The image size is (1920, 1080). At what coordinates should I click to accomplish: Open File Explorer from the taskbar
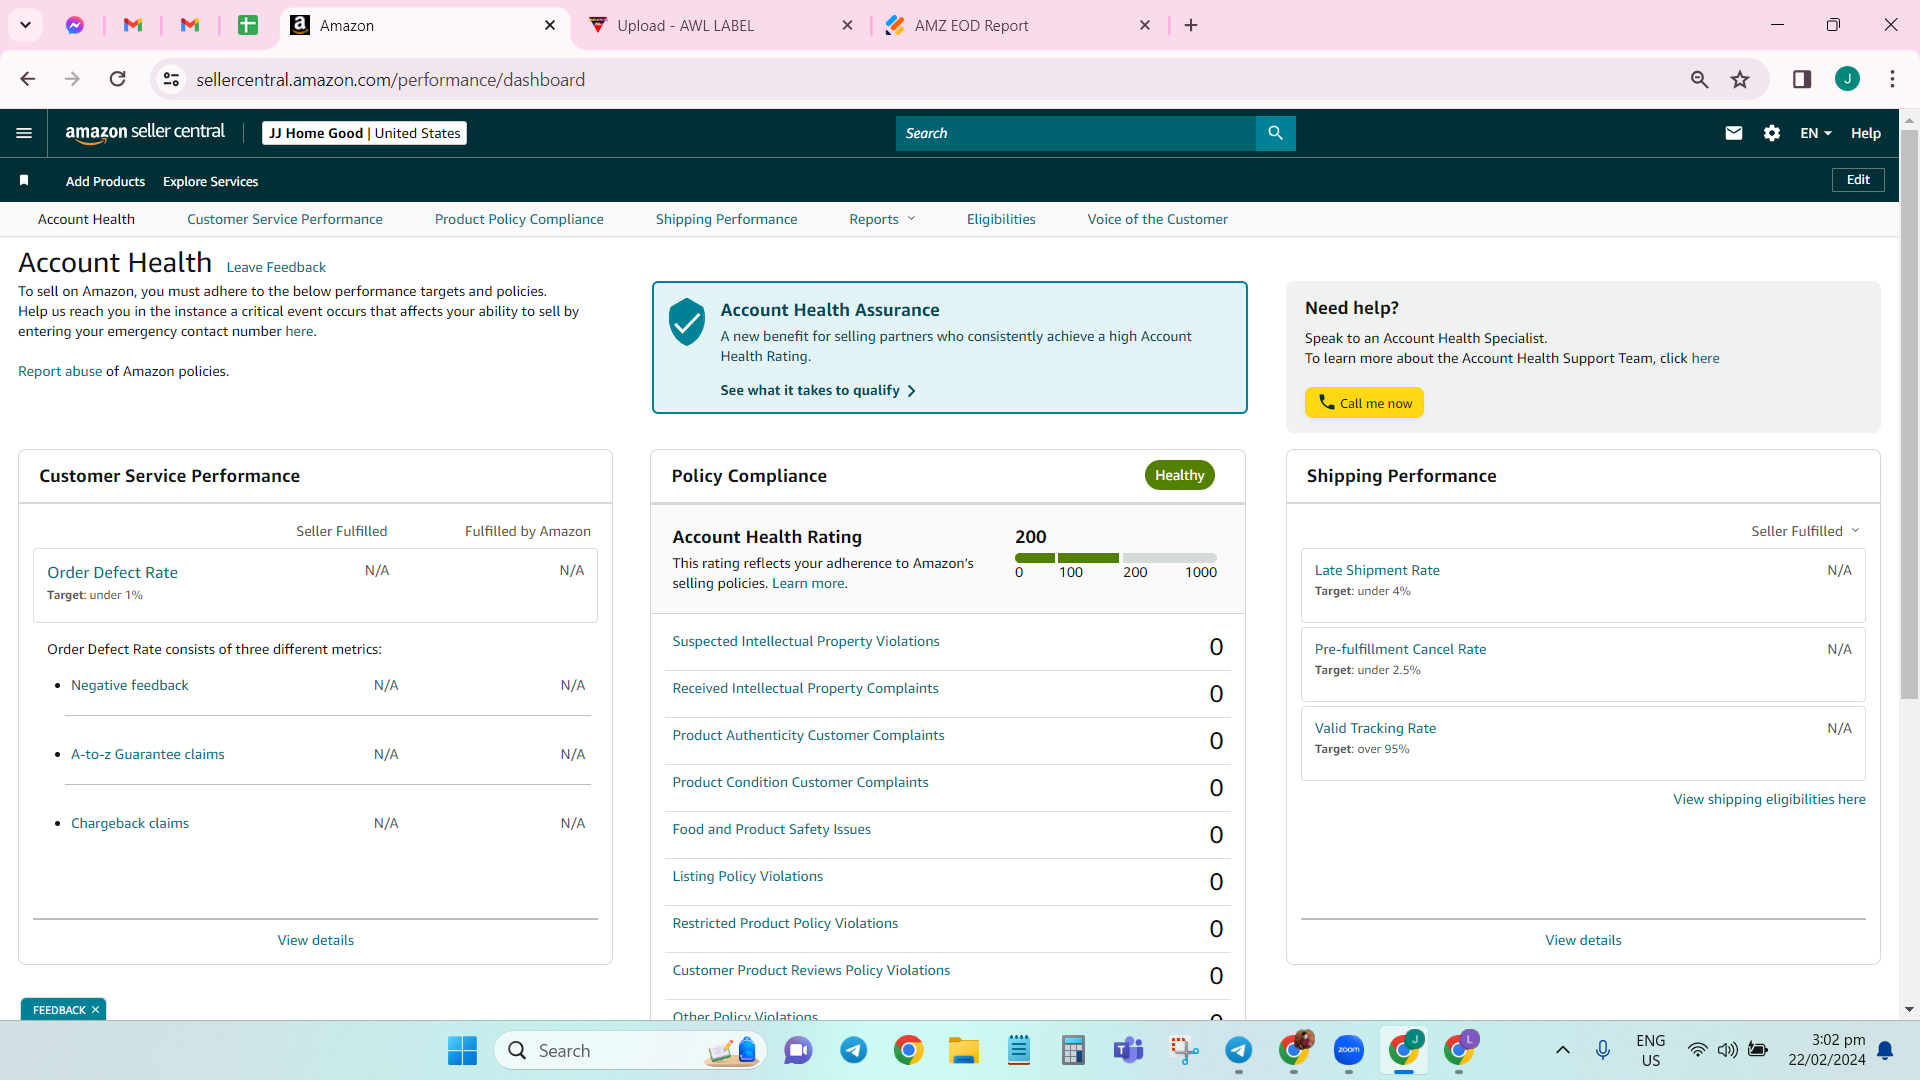[964, 1050]
